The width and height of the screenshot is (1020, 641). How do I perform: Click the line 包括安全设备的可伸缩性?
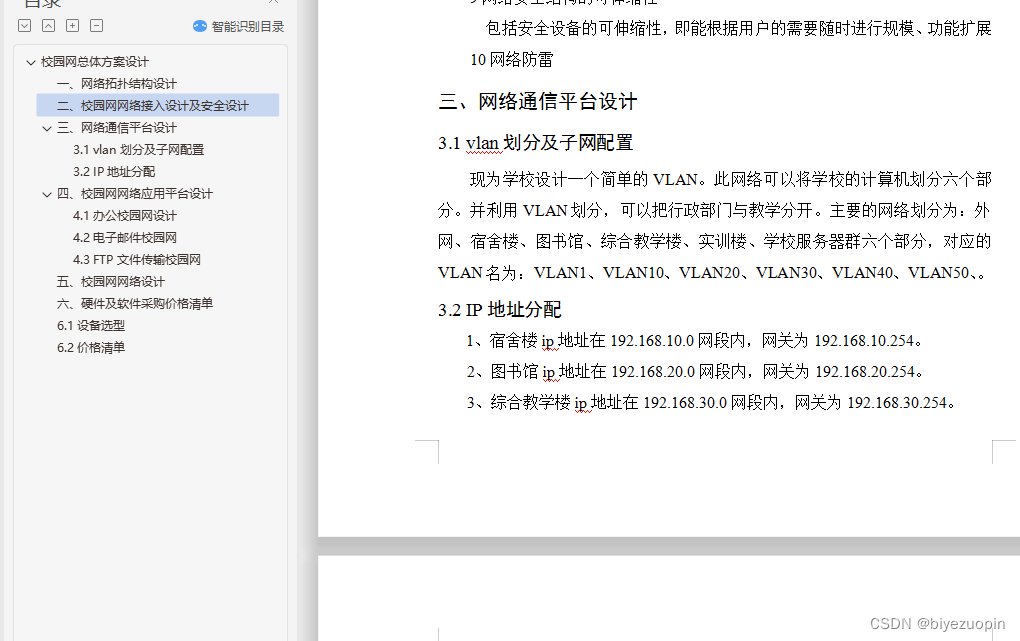738,29
